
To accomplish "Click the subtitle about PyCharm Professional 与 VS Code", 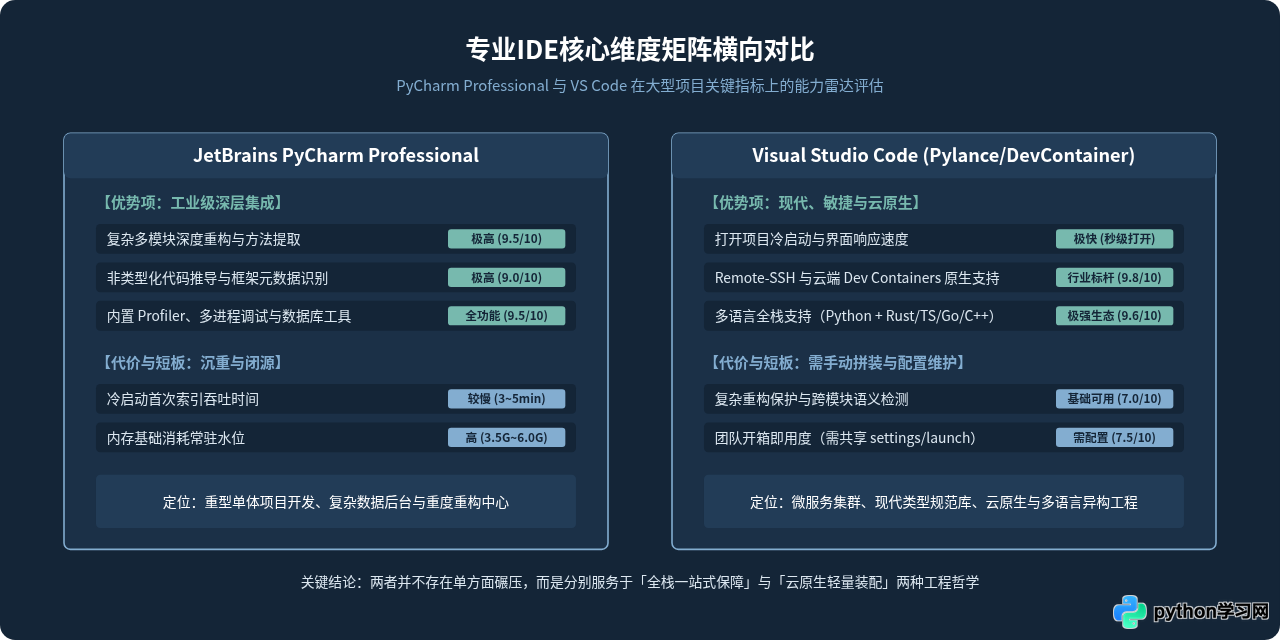I will pyautogui.click(x=640, y=86).
